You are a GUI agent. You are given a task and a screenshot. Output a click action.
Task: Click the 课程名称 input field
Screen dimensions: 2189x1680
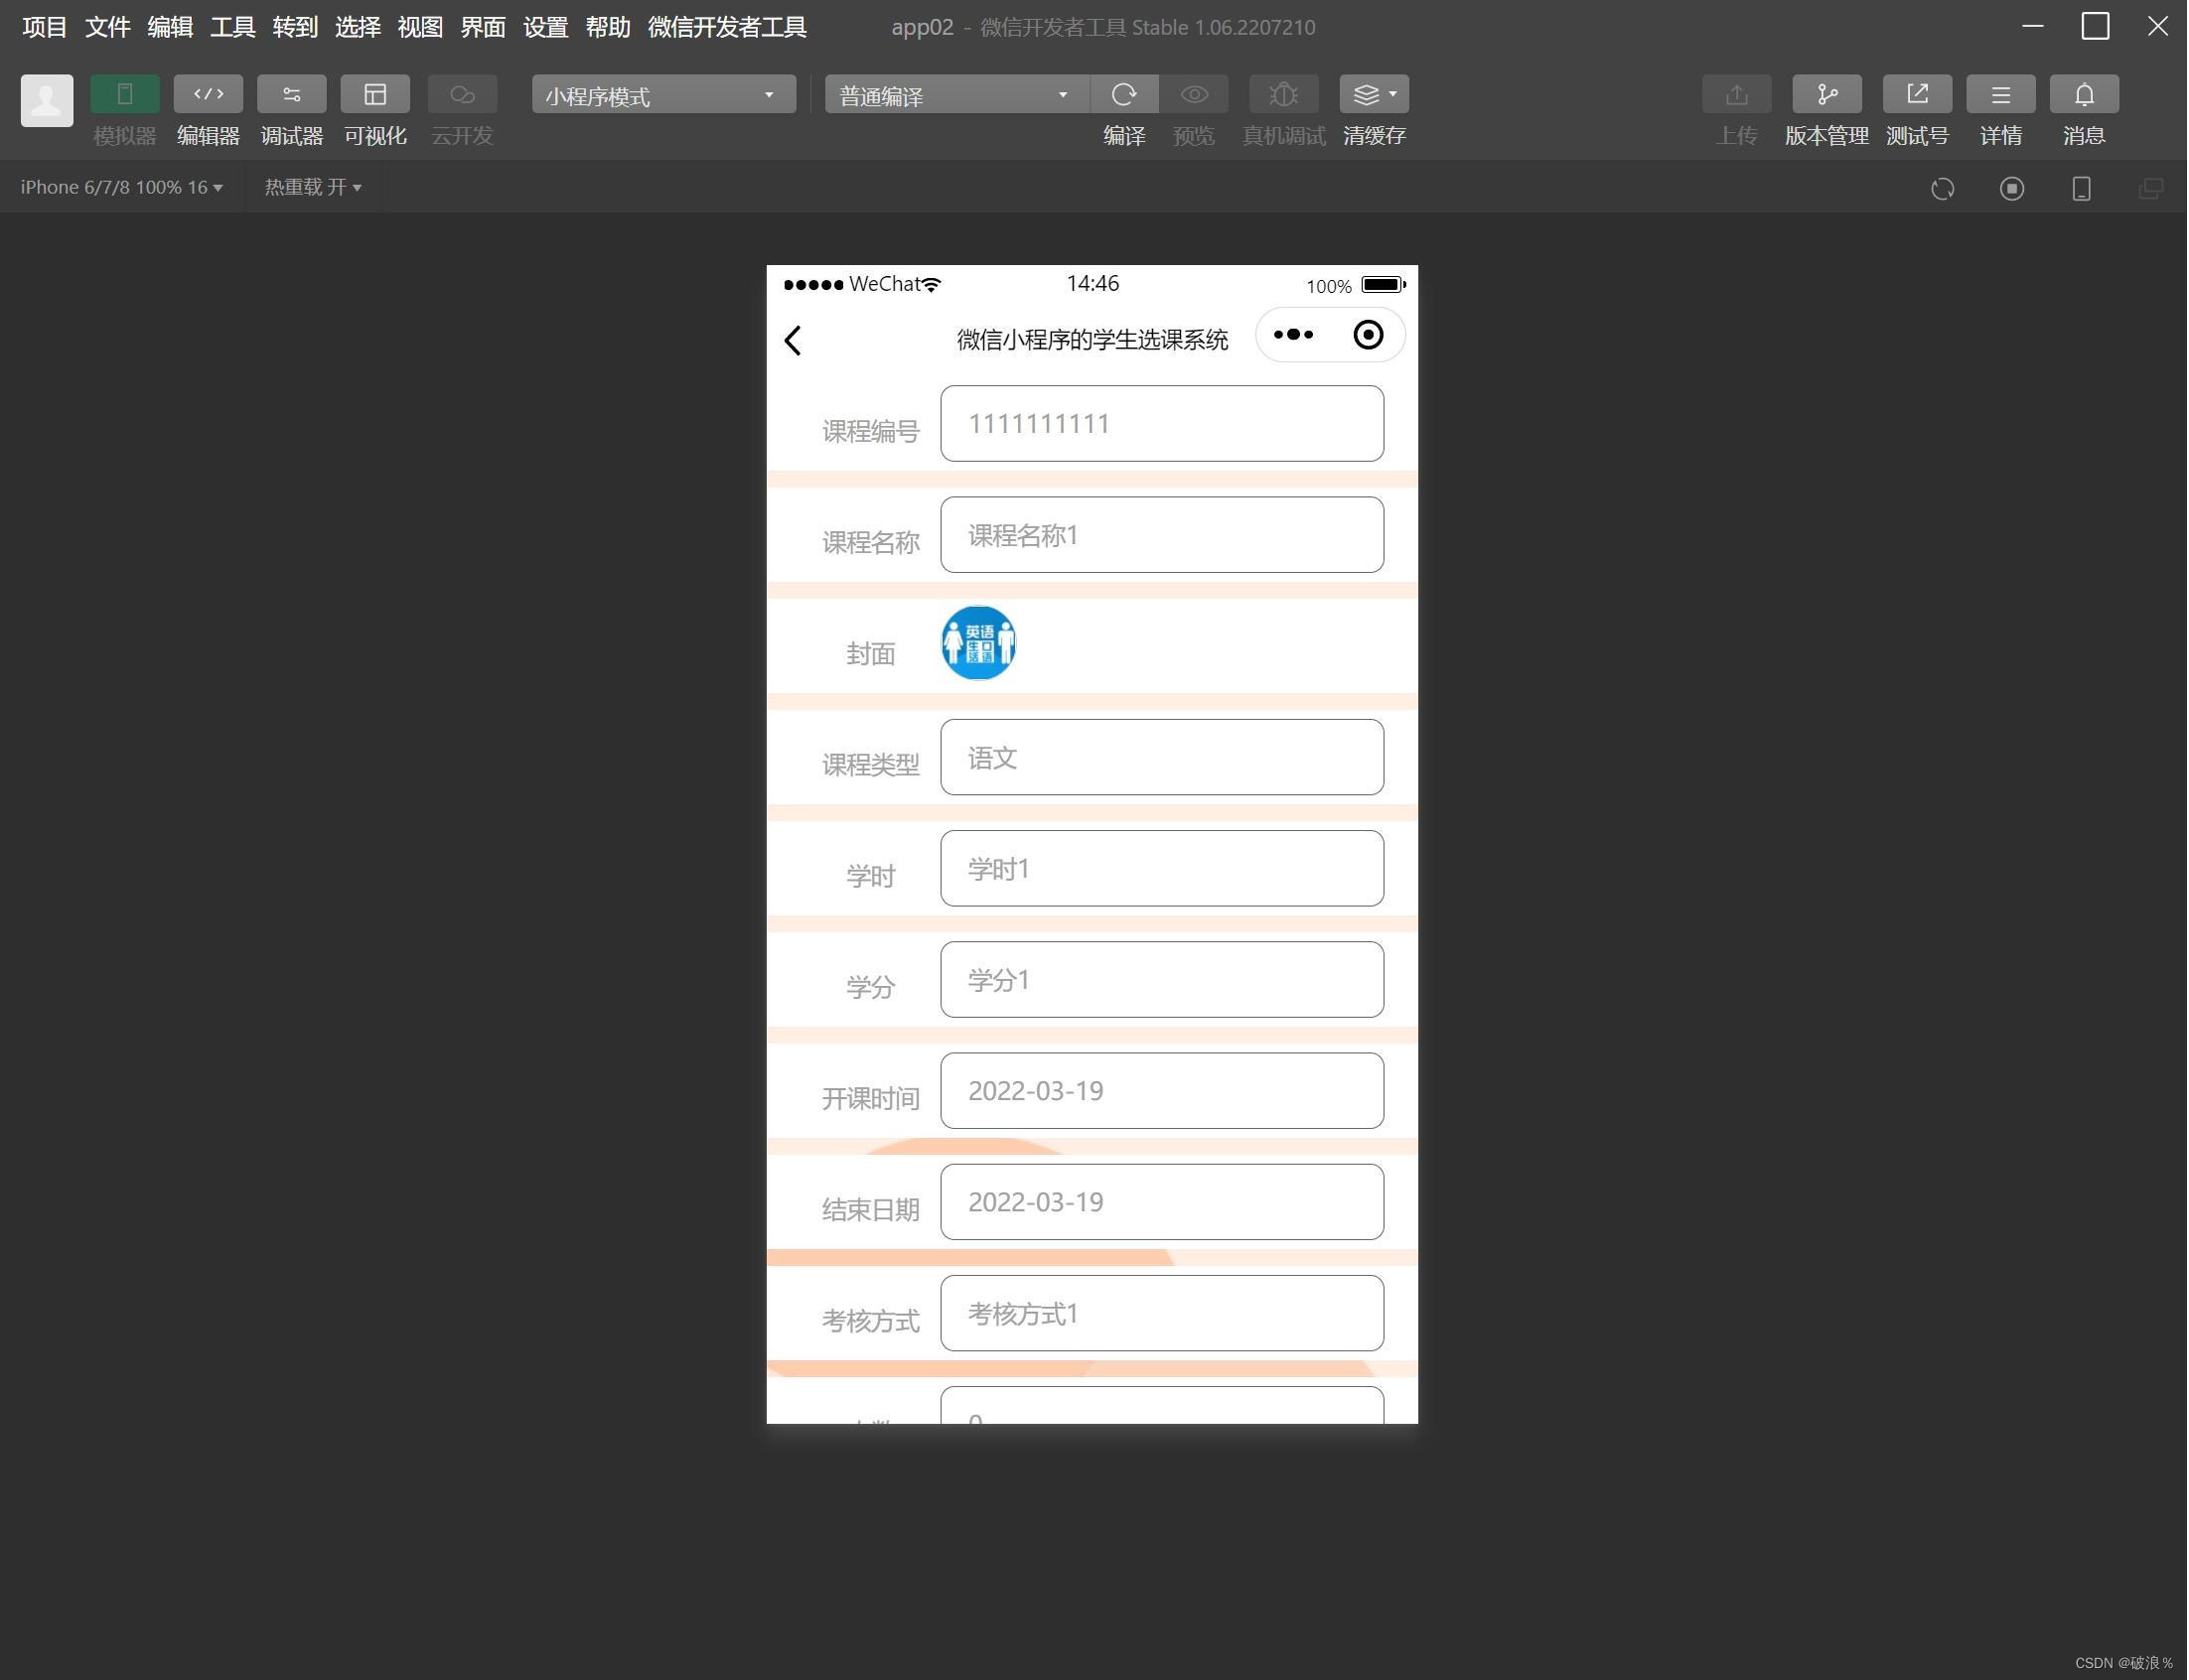click(x=1163, y=535)
